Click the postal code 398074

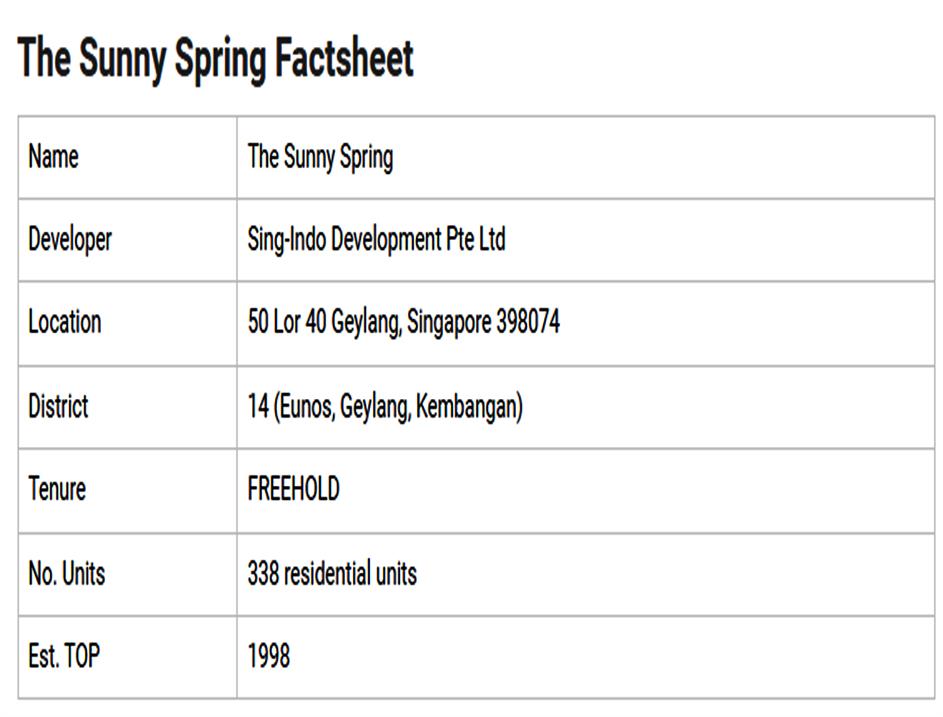click(528, 323)
